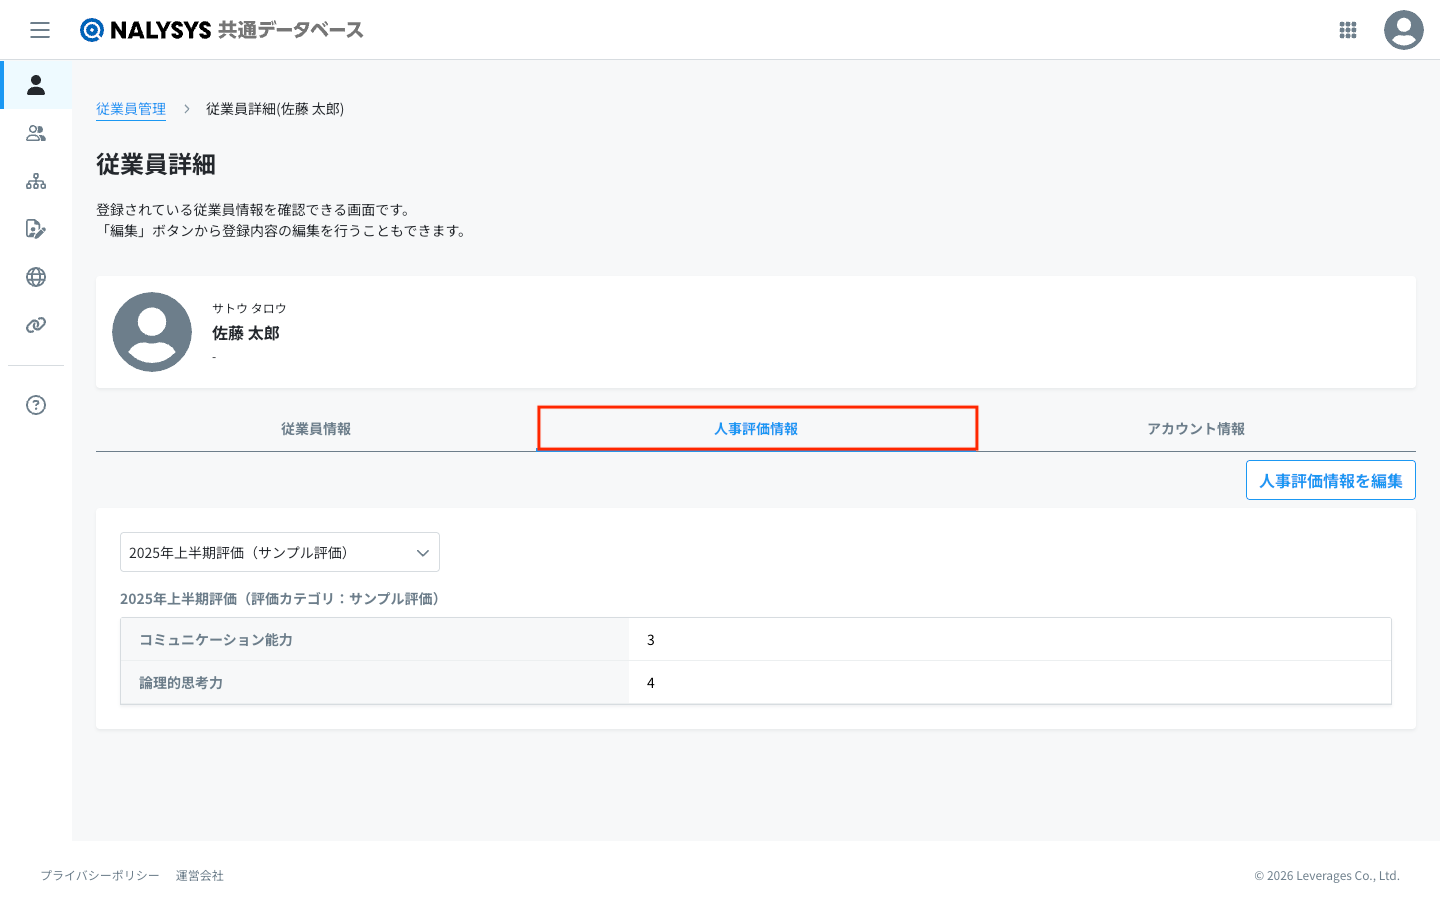Click the 人事評価情報を編集 button
The image size is (1440, 900).
tap(1330, 481)
